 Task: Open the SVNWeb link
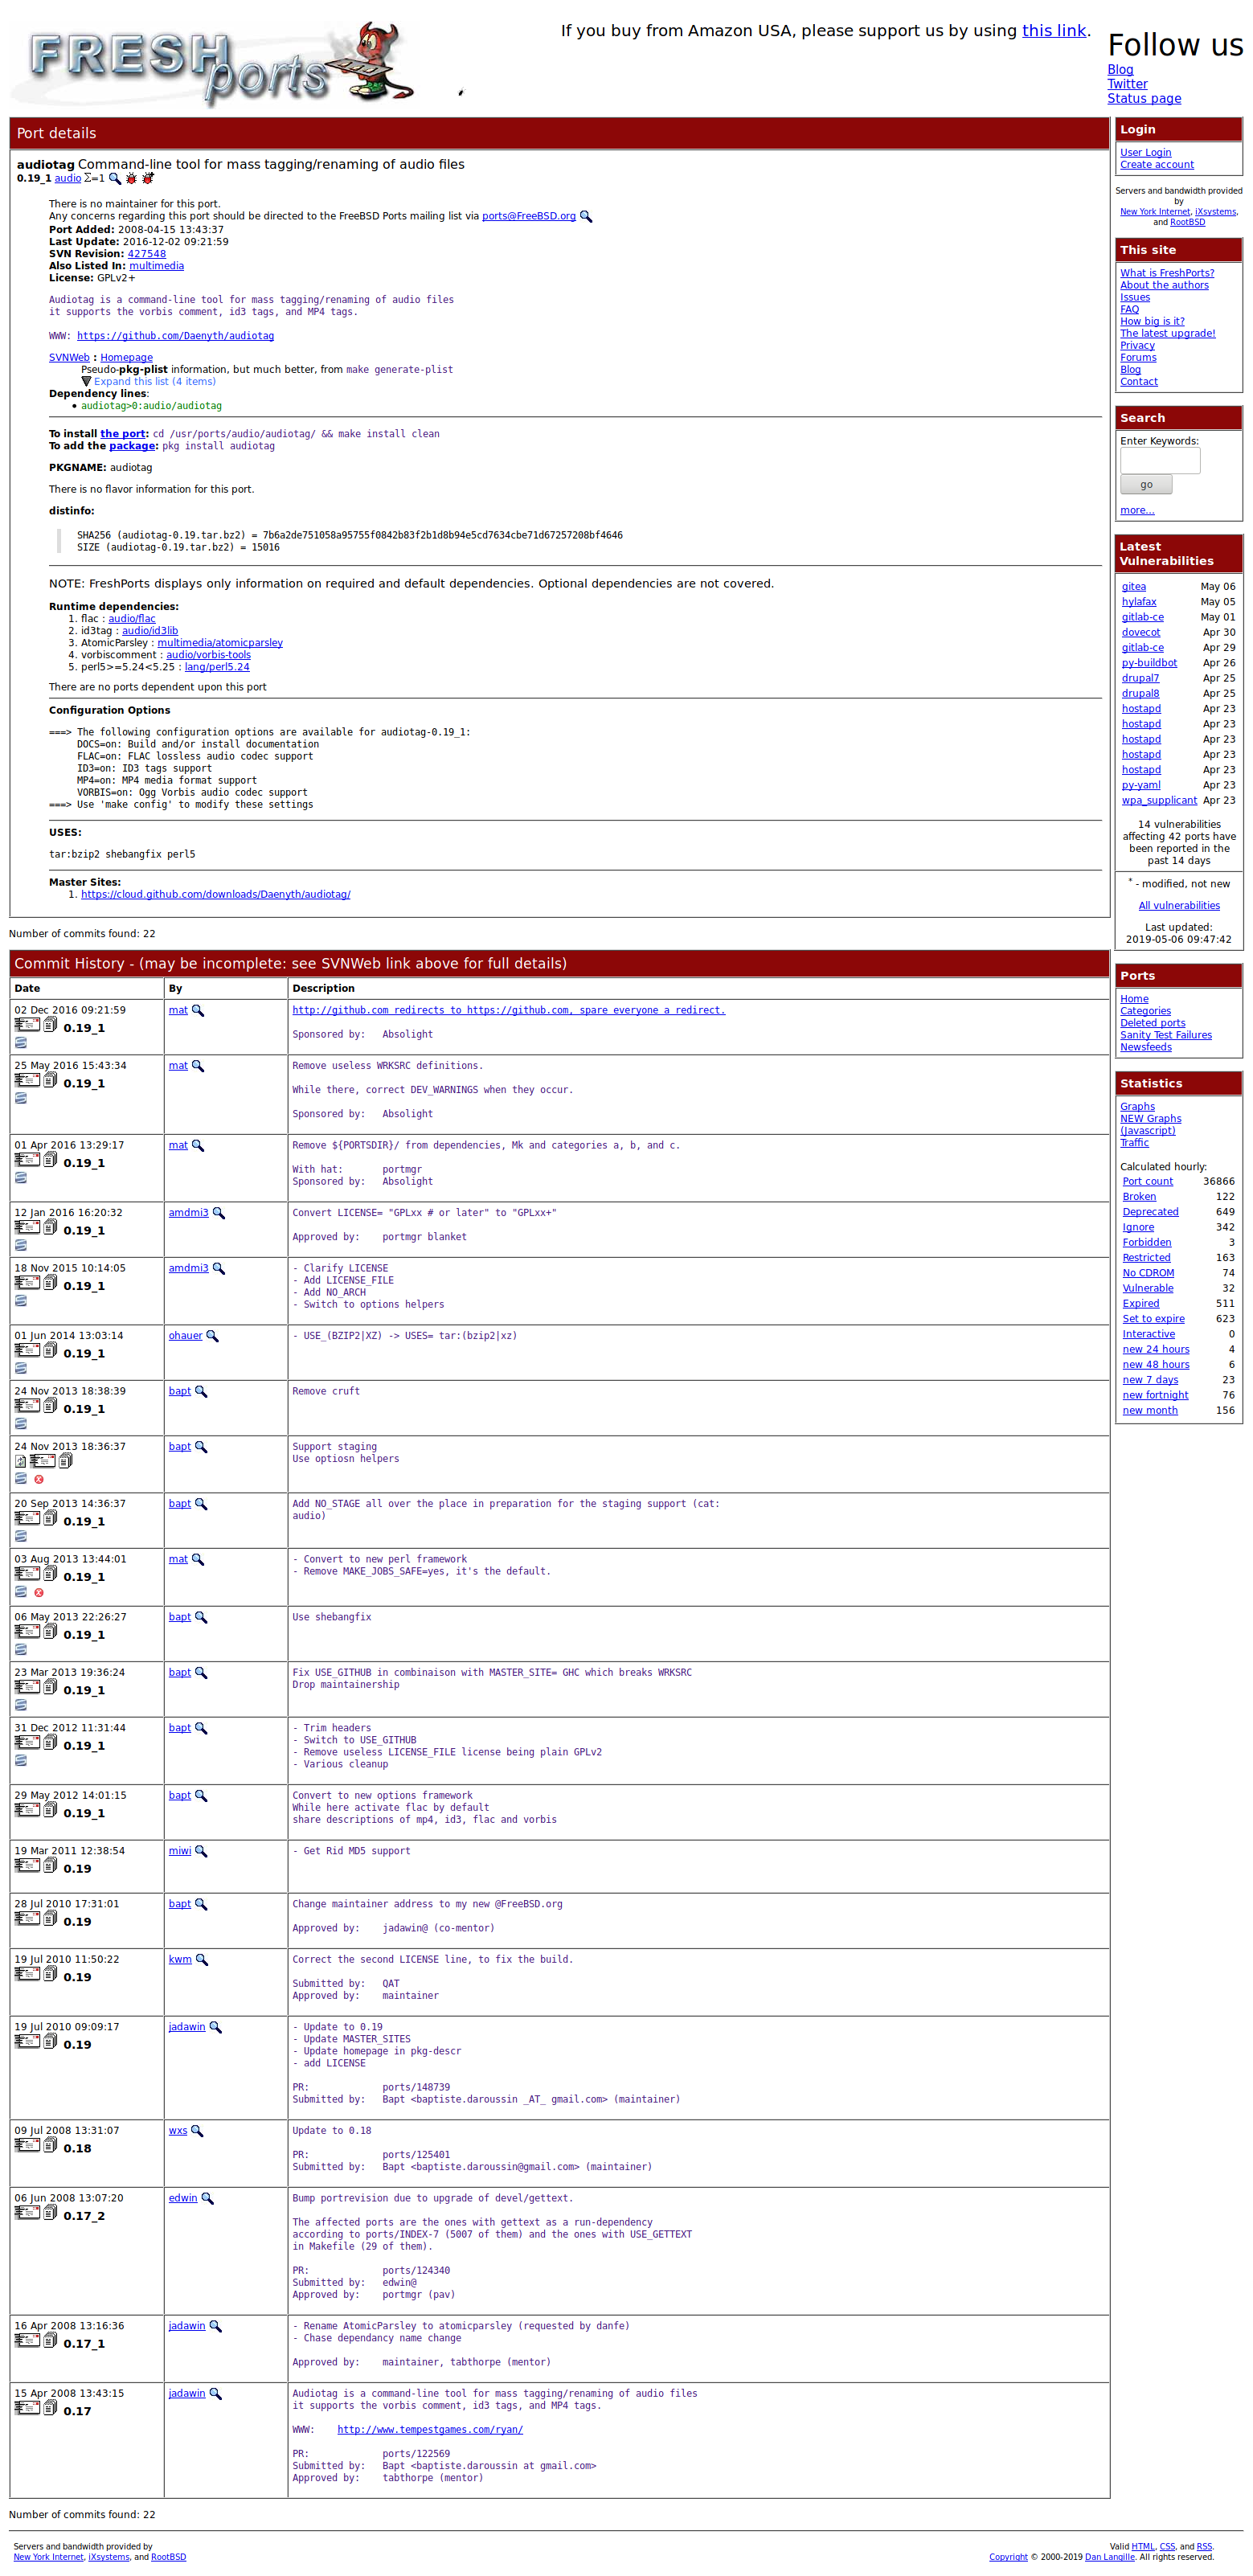[x=69, y=357]
